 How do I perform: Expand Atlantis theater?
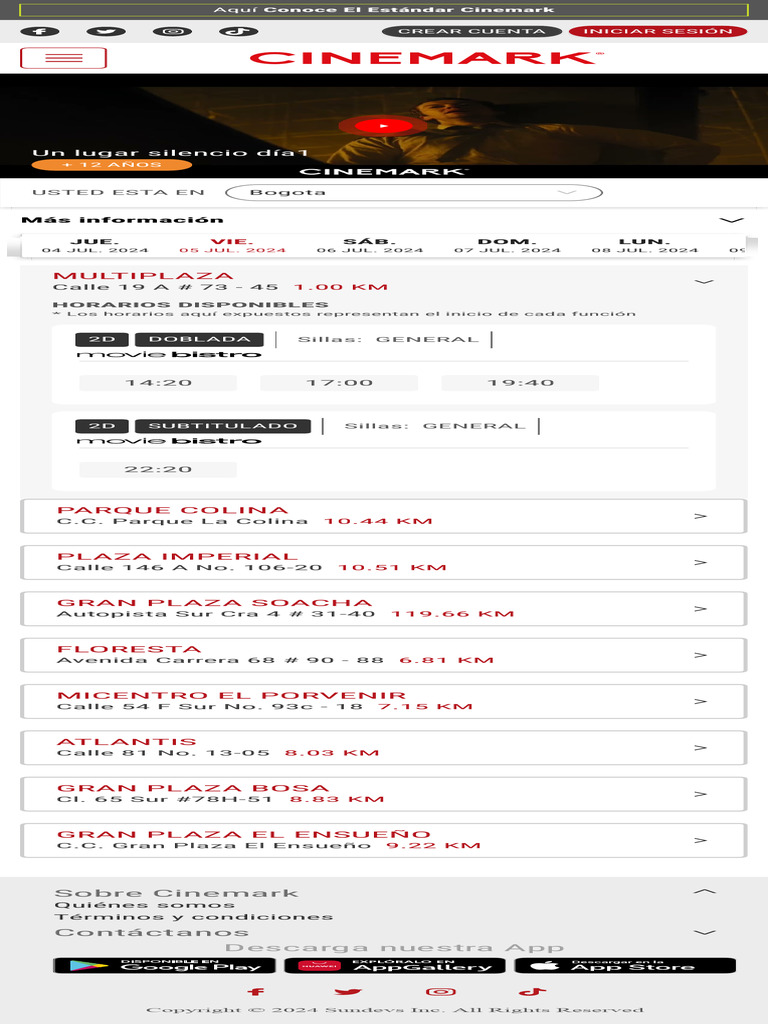[x=384, y=748]
